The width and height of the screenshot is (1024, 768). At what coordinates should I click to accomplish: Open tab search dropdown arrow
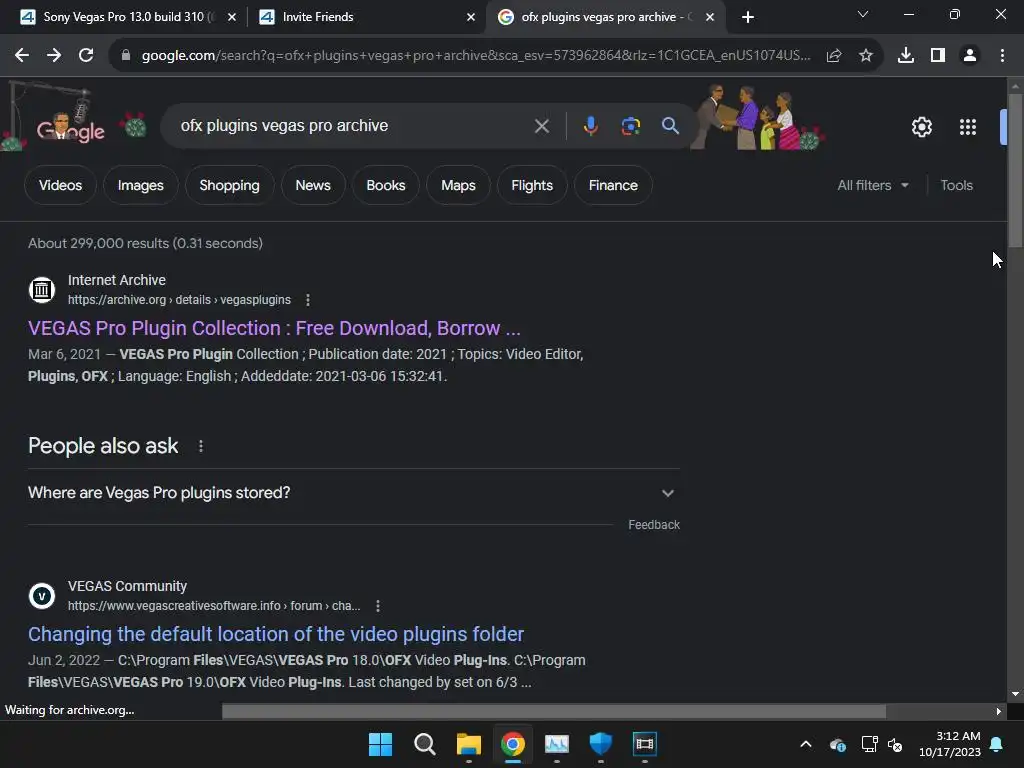(863, 14)
